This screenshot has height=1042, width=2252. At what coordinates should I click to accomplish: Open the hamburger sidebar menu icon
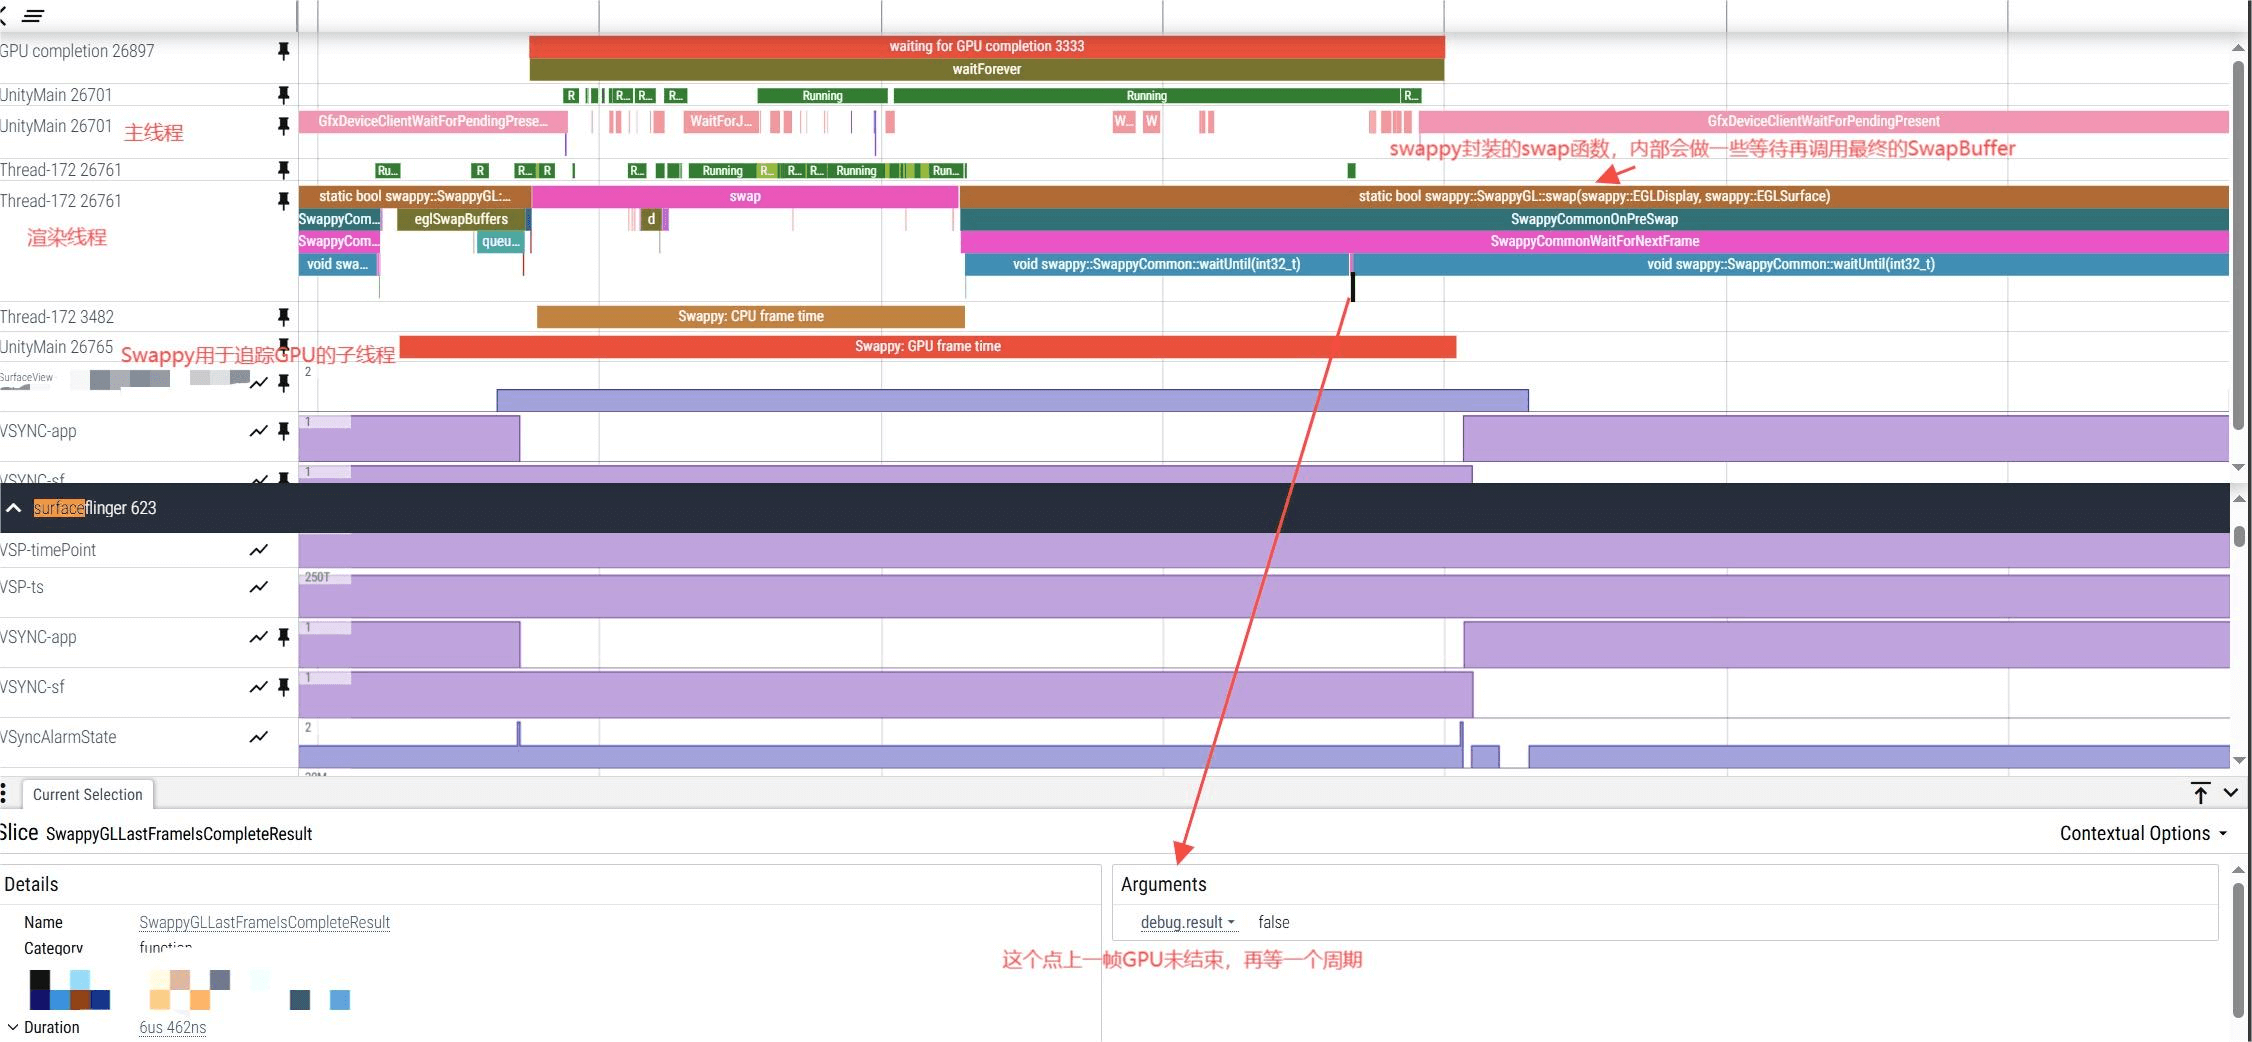[33, 16]
